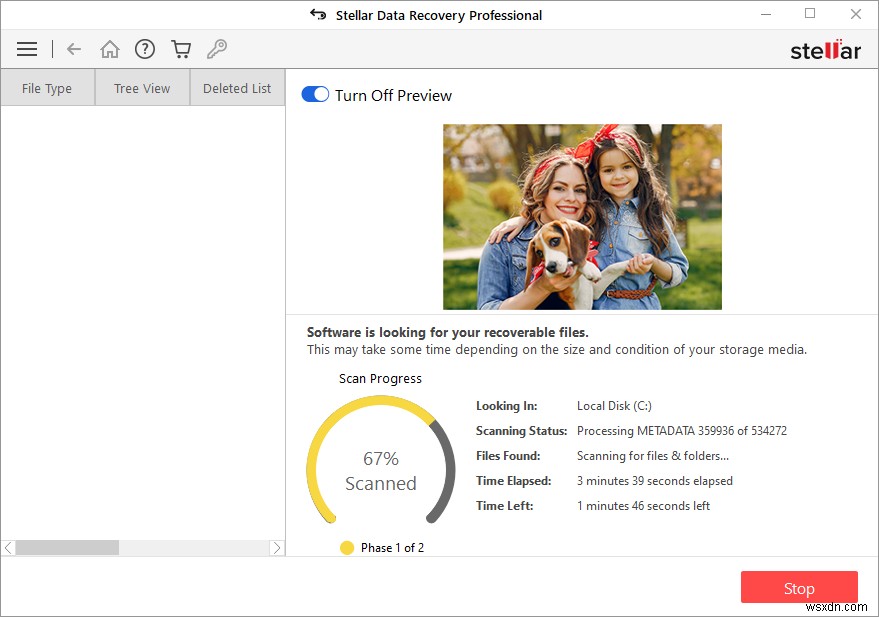Stop the ongoing scan
The height and width of the screenshot is (617, 879).
(798, 587)
